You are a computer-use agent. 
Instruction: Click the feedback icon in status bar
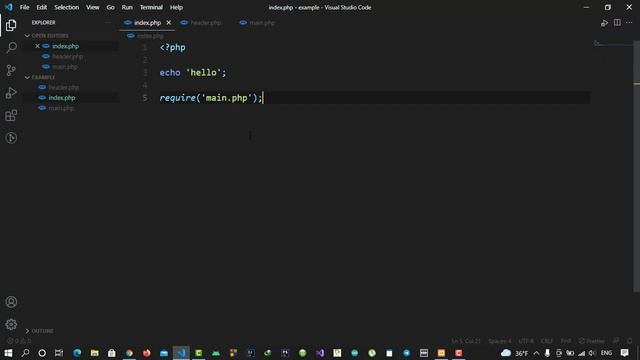tap(616, 341)
